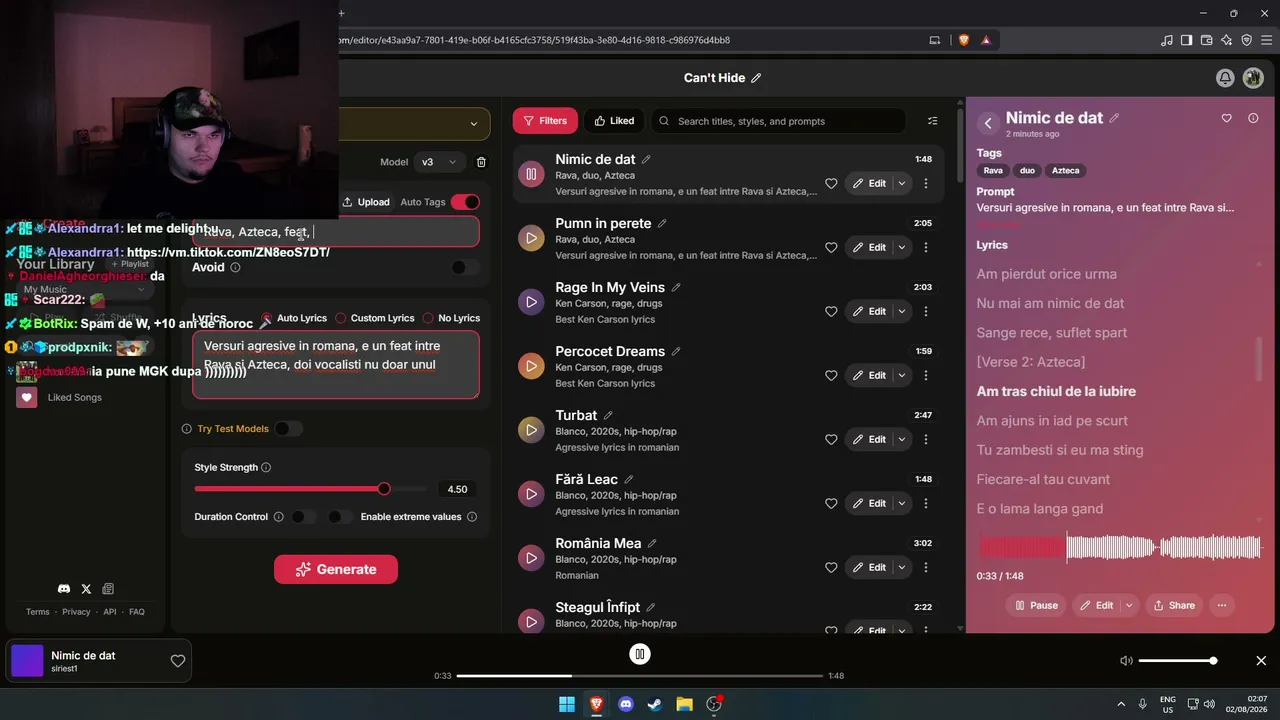Toggle Enable extreme values switch
The height and width of the screenshot is (720, 1280).
(x=340, y=517)
